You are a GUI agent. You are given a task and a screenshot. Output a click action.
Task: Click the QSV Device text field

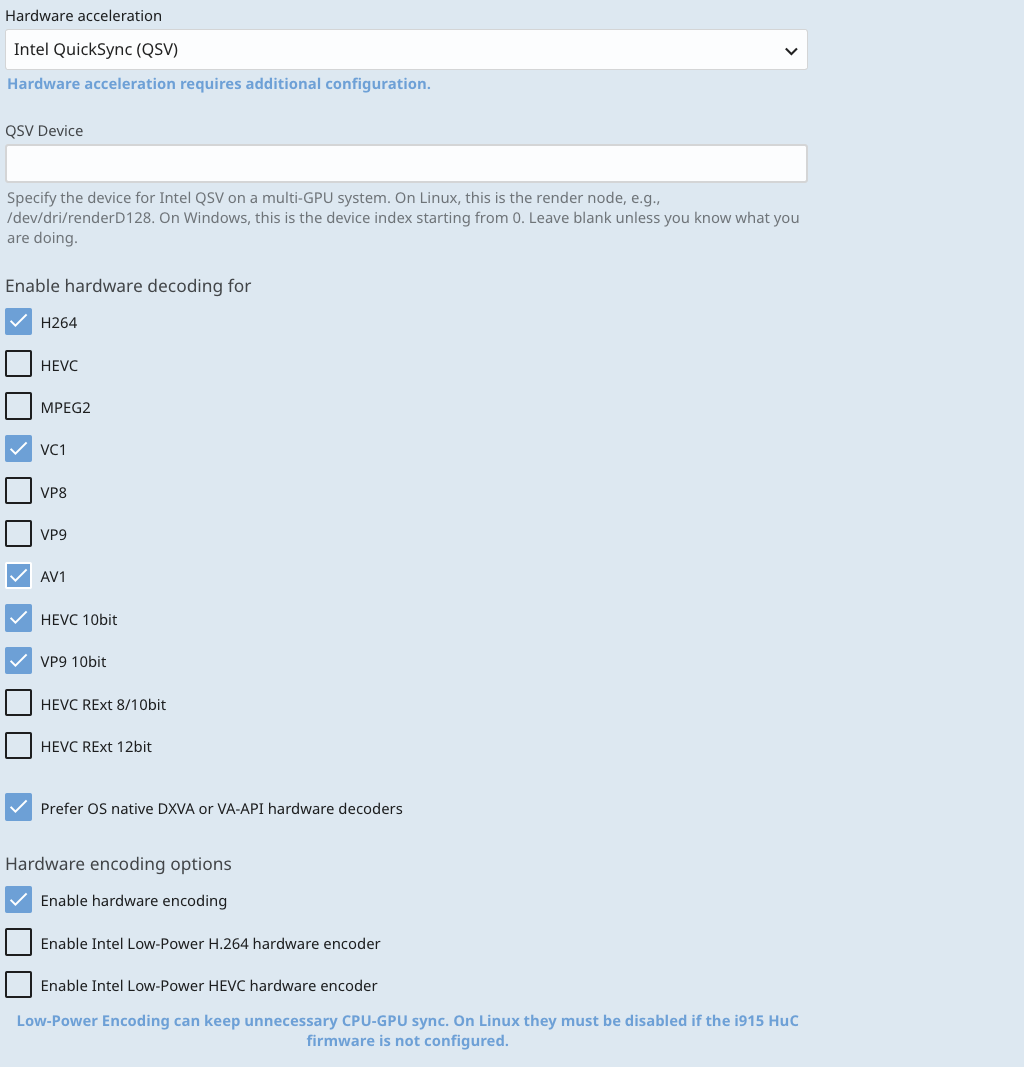point(406,163)
